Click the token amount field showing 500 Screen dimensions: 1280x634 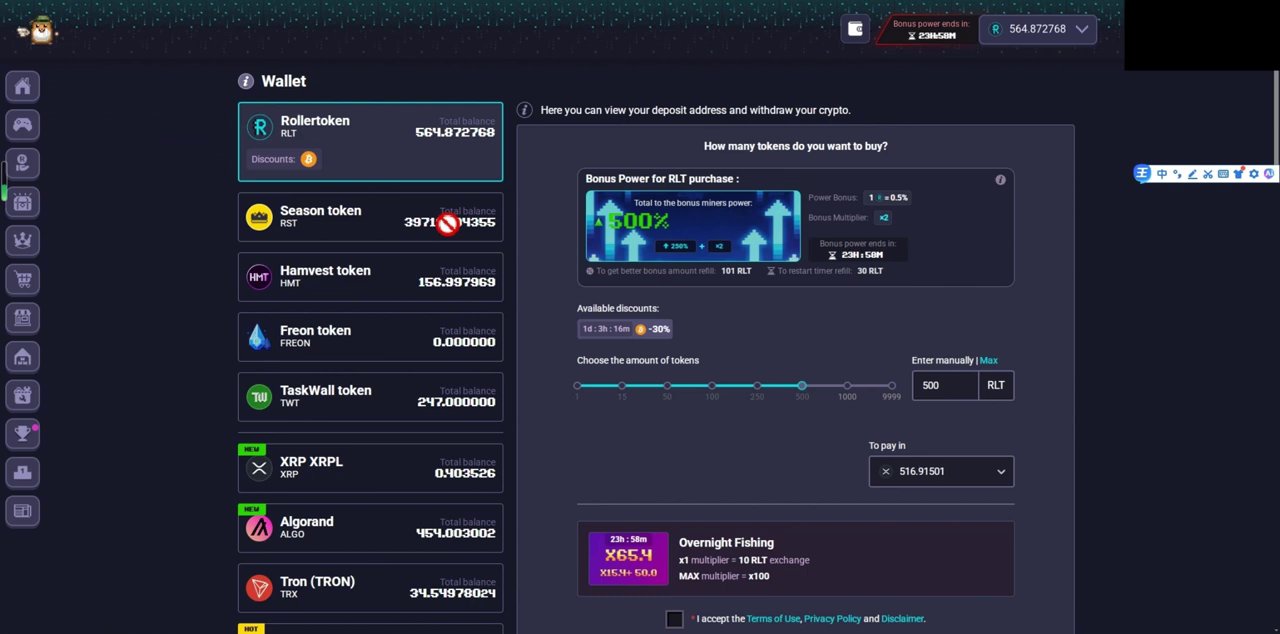pos(945,385)
